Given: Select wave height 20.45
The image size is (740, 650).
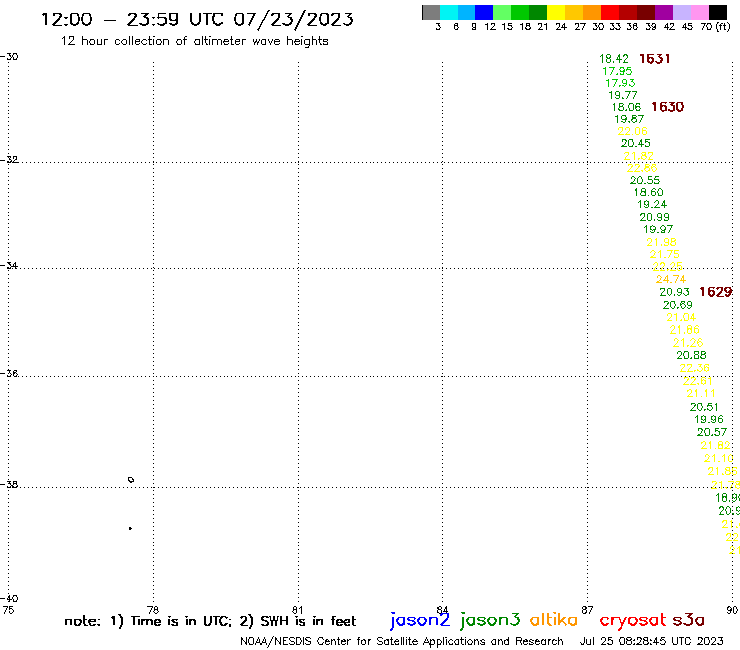Looking at the screenshot, I should (635, 143).
